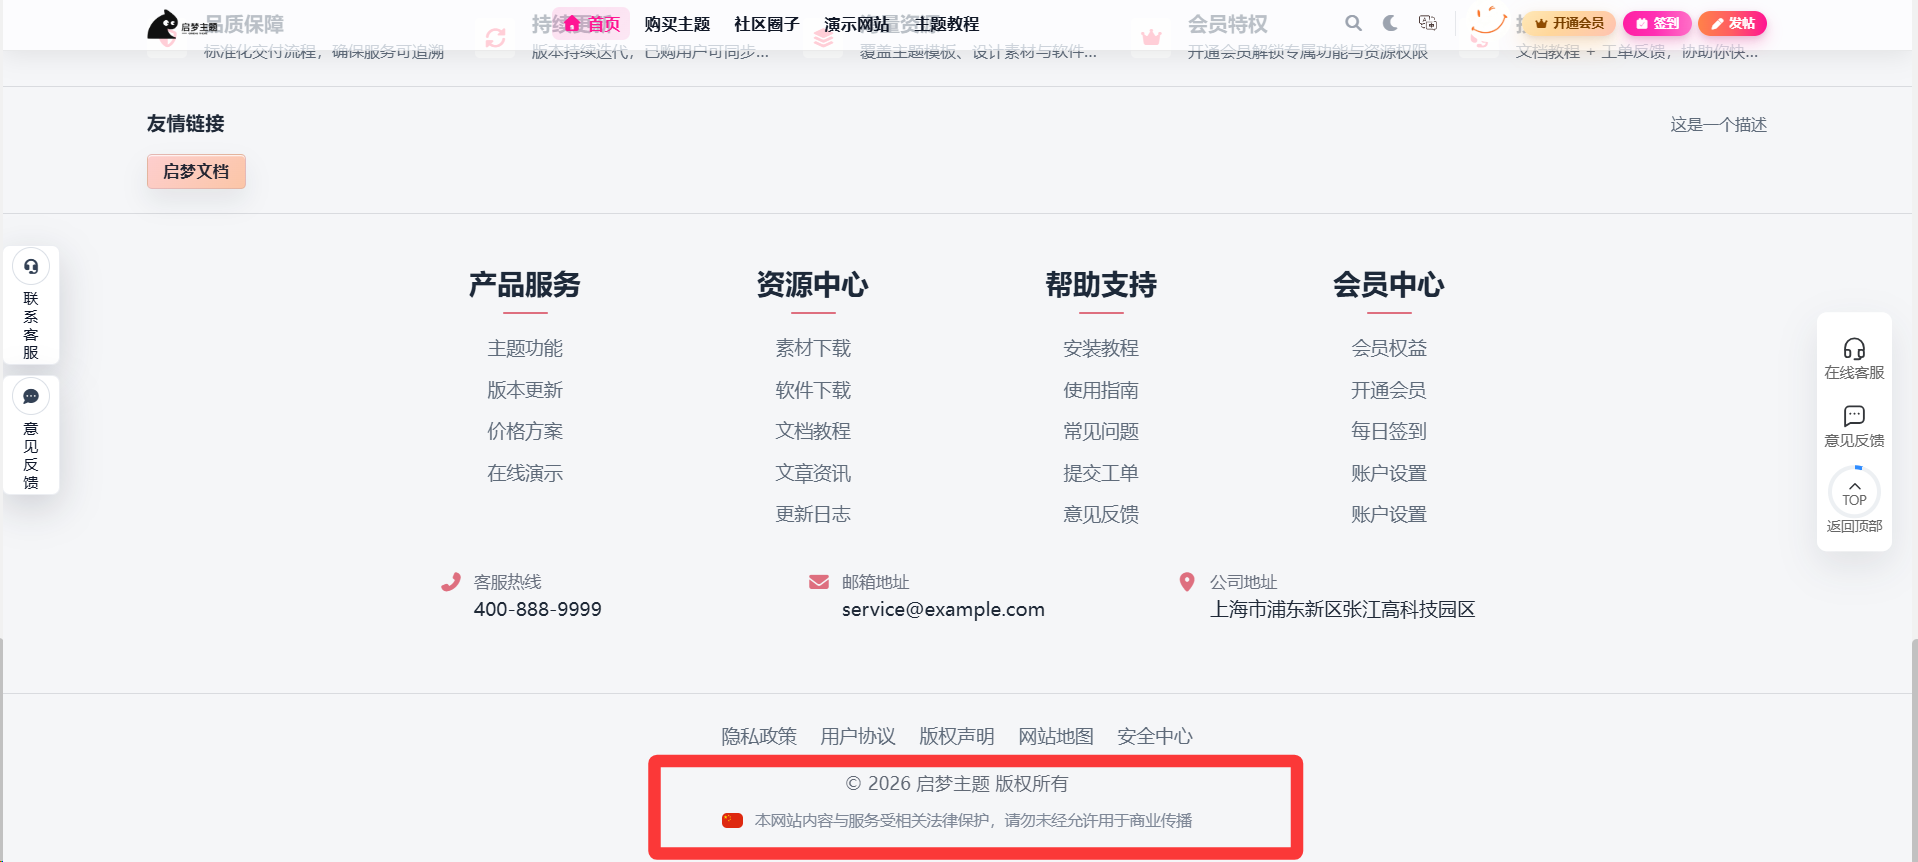Click the 发帖 post button
1918x862 pixels.
point(1732,23)
